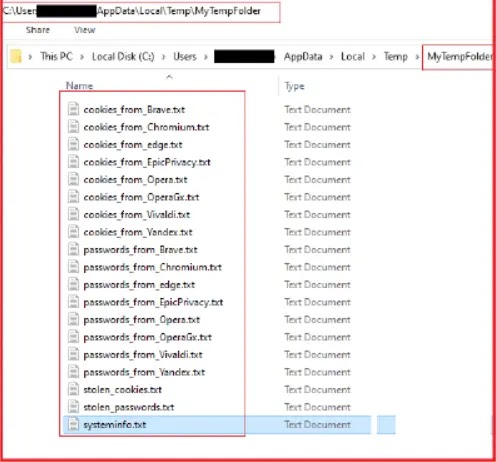Select file name cookies_from_Chromium.txt
Viewport: 497px width, 462px height.
coord(146,127)
